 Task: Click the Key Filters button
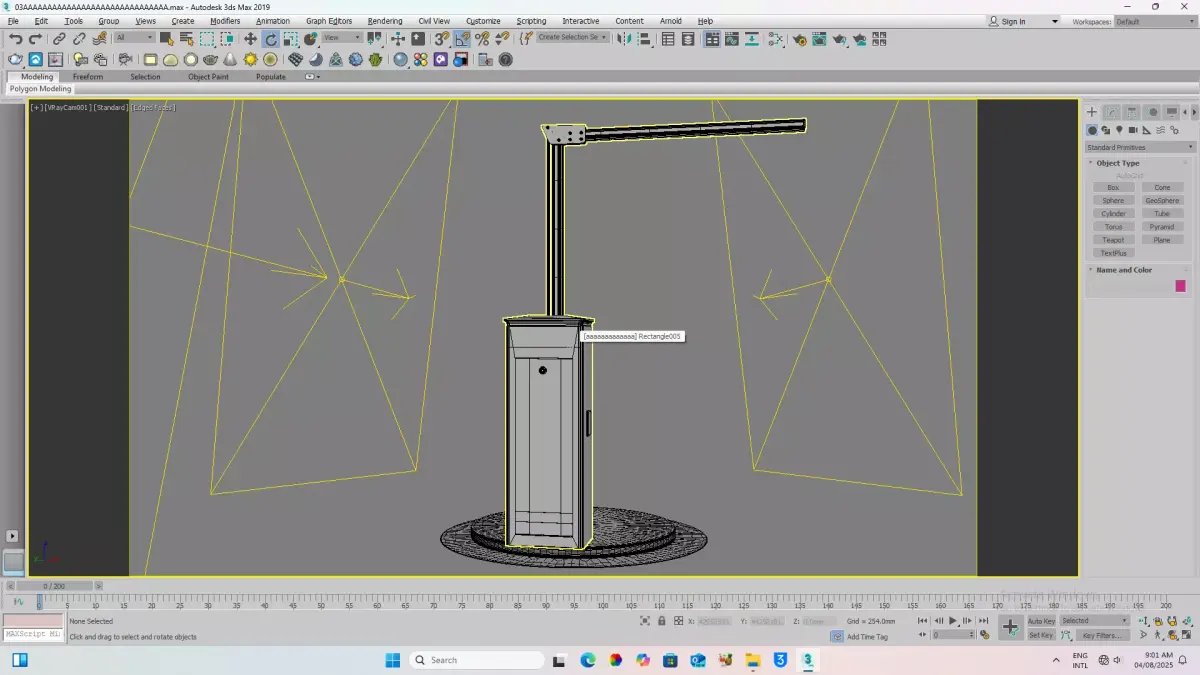(1101, 635)
